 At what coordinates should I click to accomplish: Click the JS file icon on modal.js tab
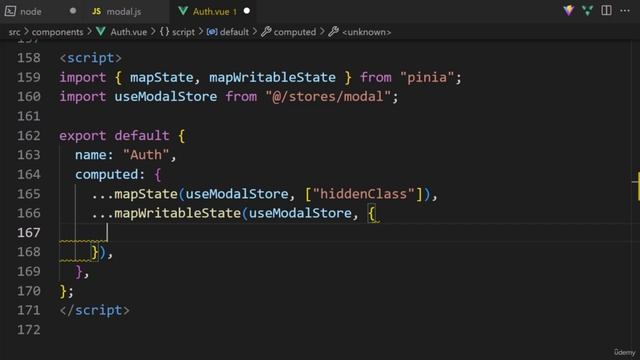tap(96, 11)
